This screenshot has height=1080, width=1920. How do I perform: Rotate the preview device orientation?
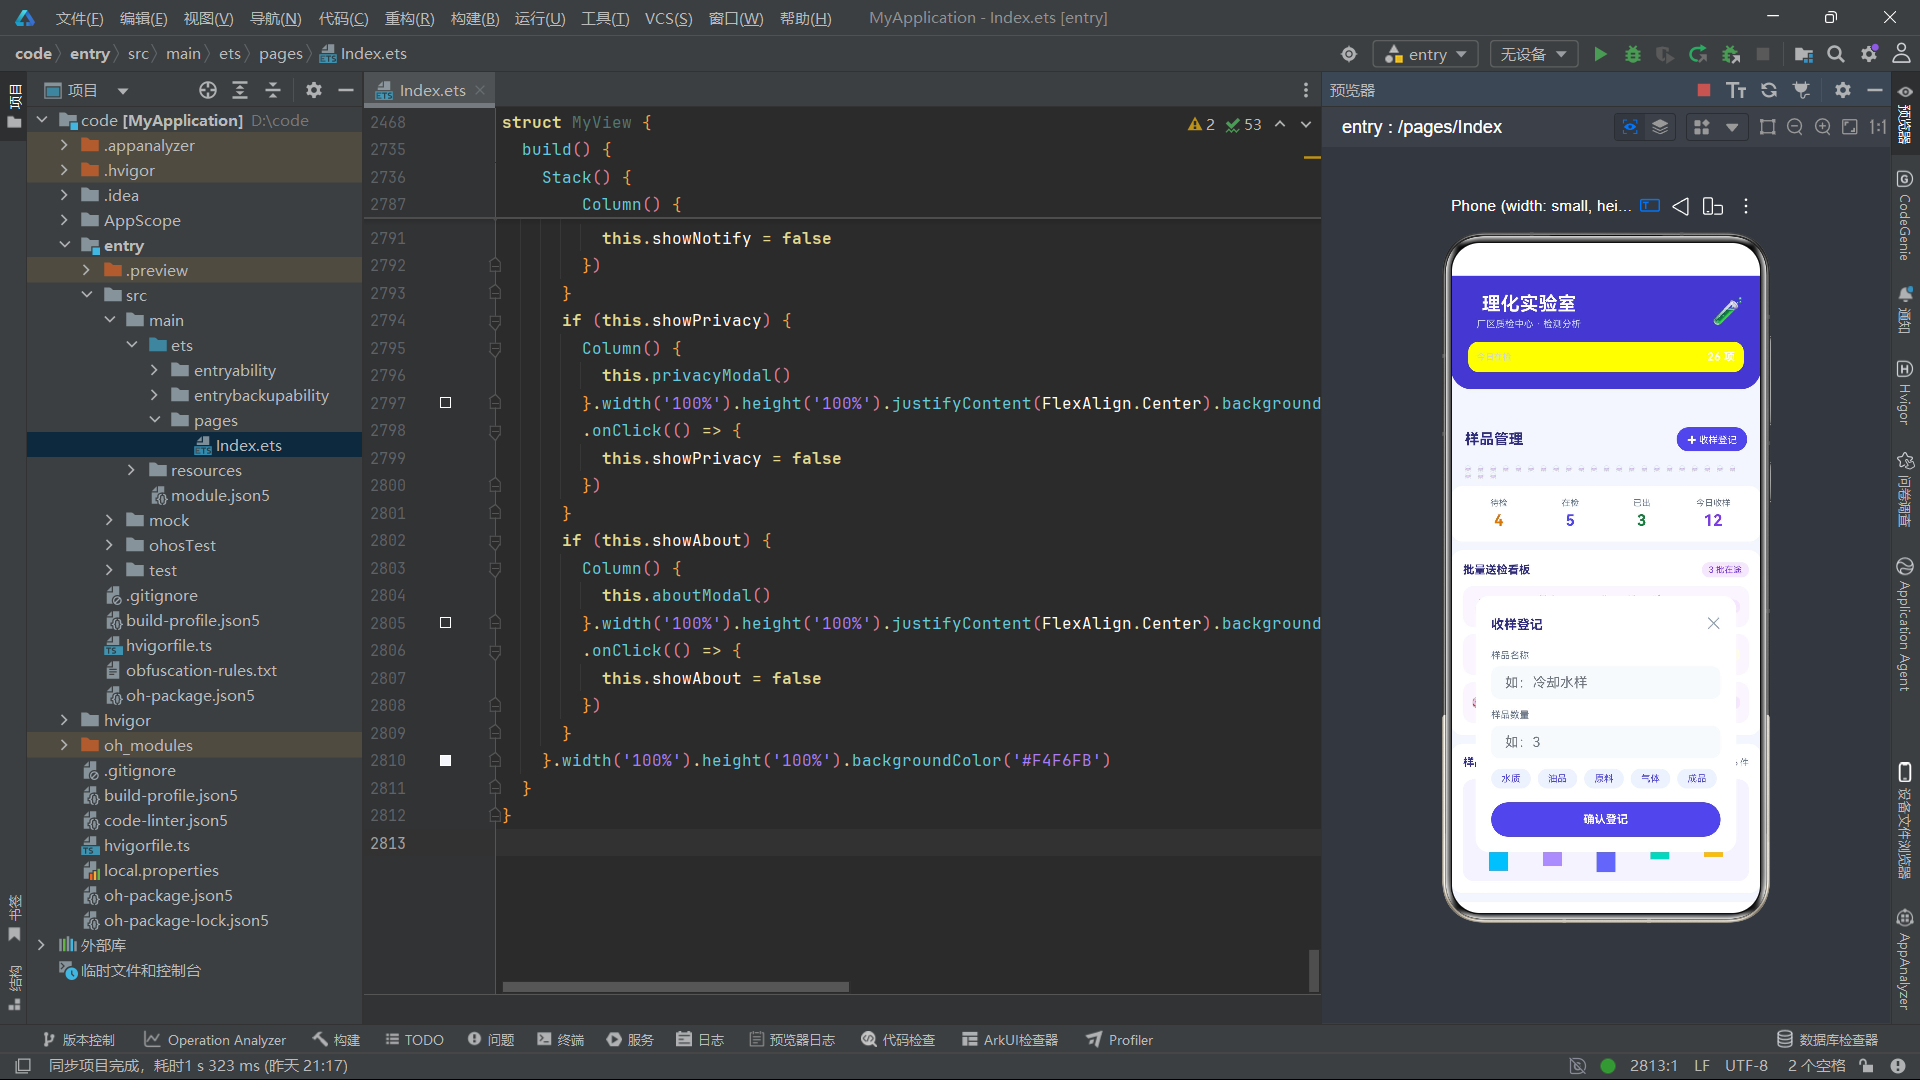[x=1713, y=206]
